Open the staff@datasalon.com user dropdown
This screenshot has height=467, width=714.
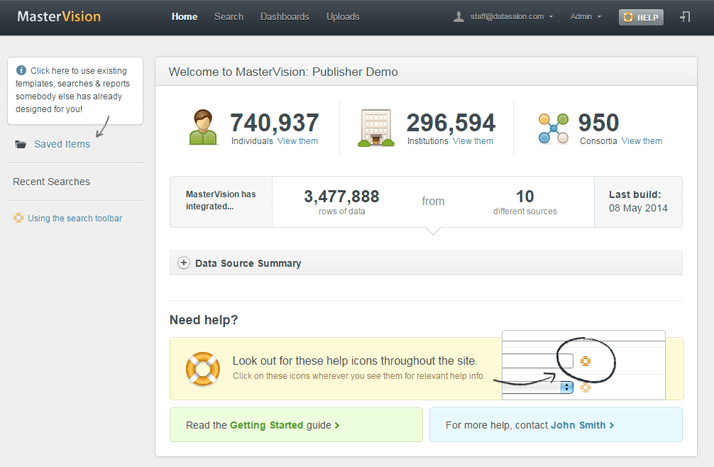point(505,17)
